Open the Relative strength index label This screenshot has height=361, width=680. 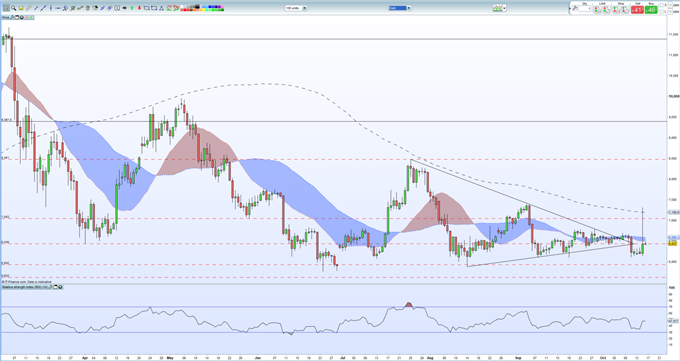click(25, 287)
